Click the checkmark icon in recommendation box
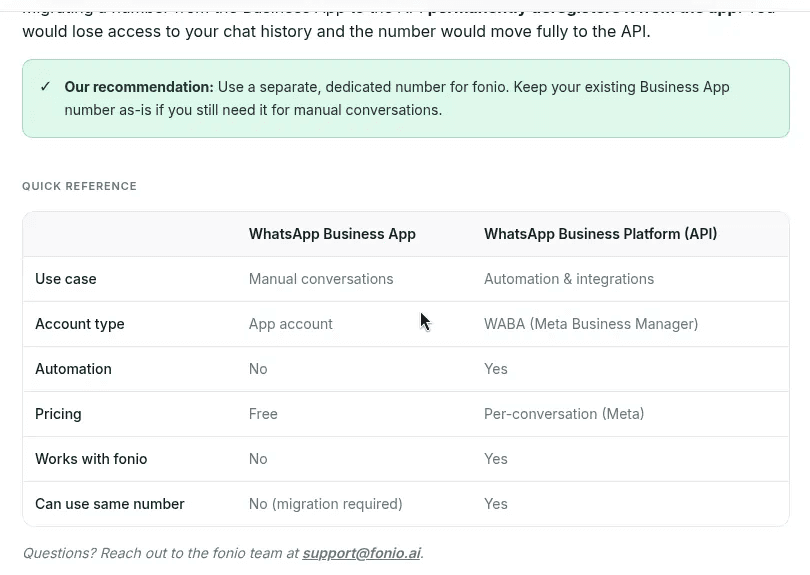The image size is (810, 575). click(x=45, y=86)
